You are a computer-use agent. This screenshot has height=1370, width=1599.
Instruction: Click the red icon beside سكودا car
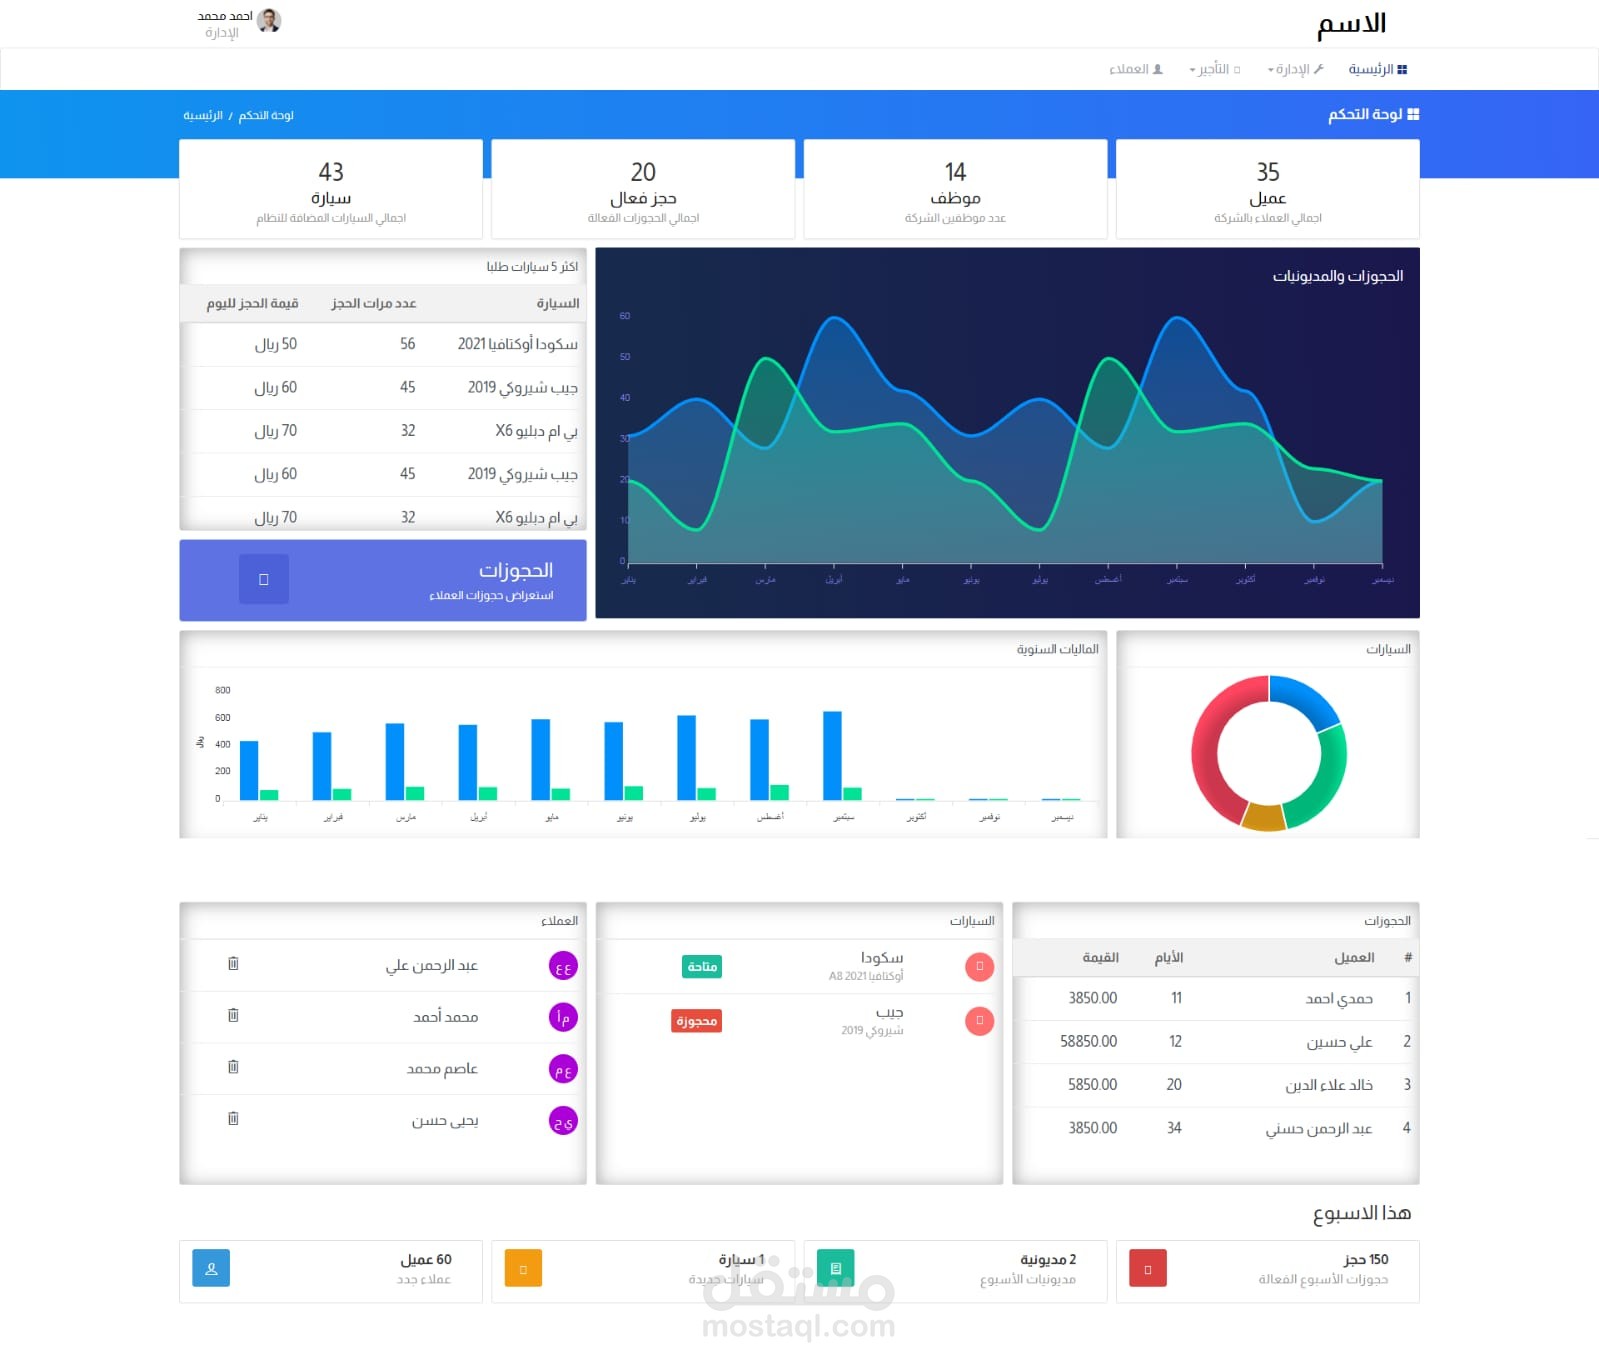click(980, 967)
